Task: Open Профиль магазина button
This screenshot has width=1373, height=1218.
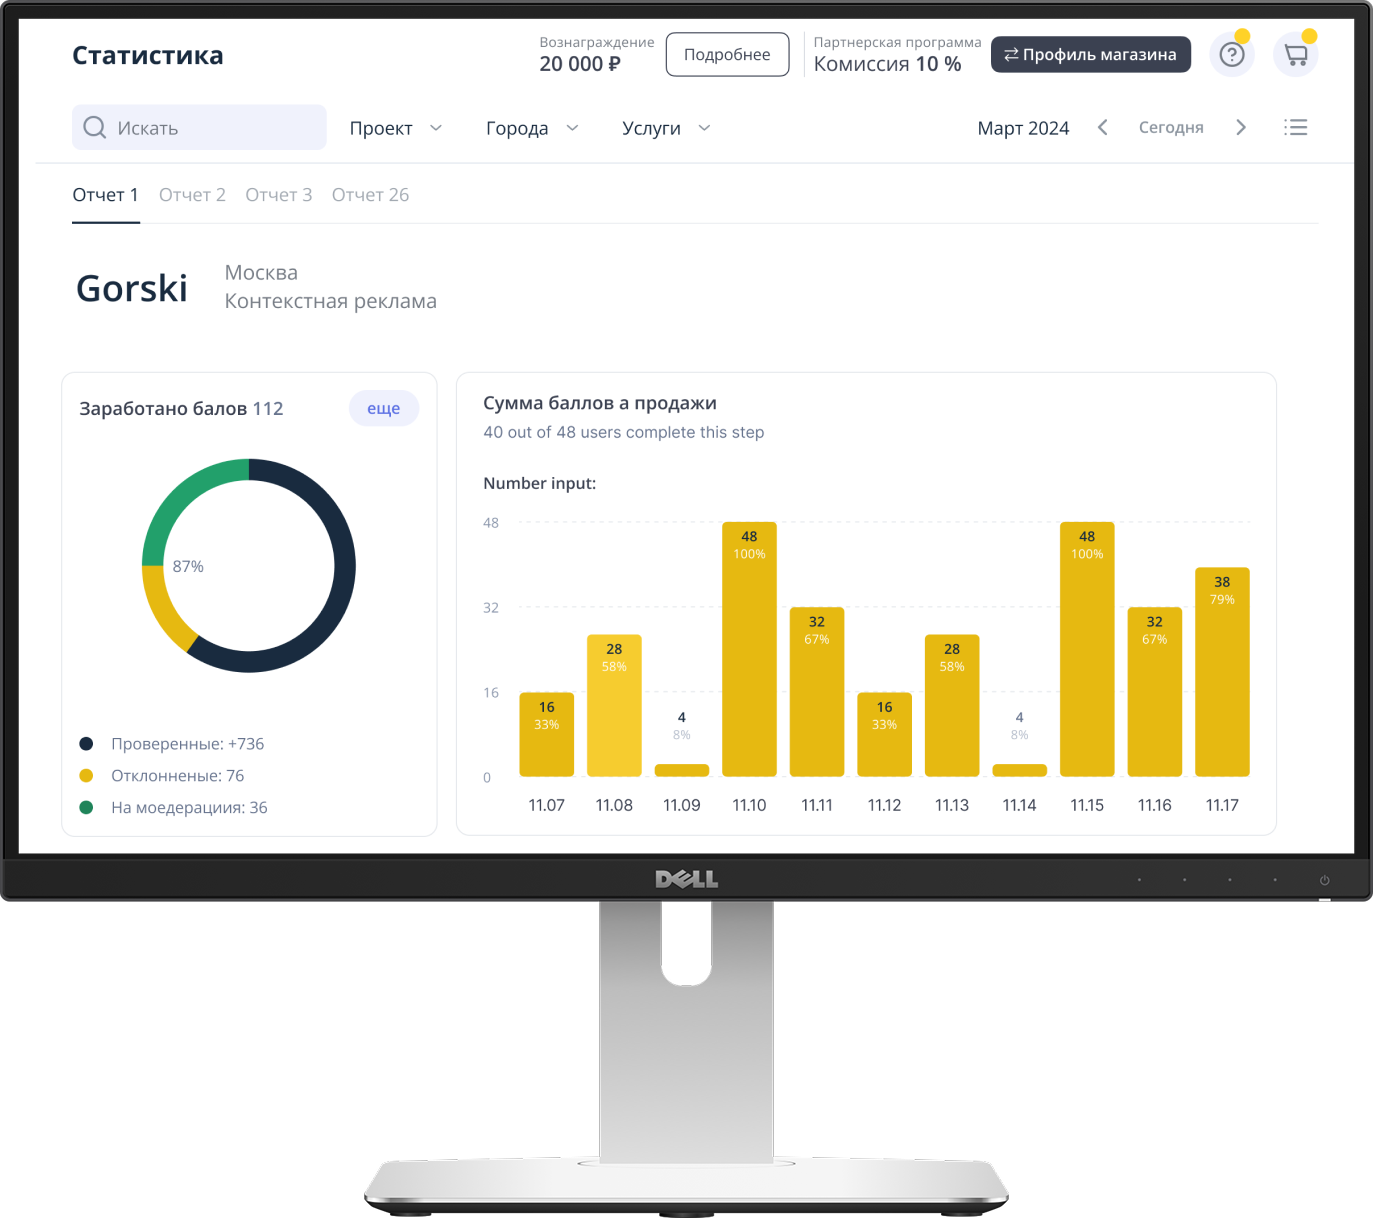Action: (1090, 55)
